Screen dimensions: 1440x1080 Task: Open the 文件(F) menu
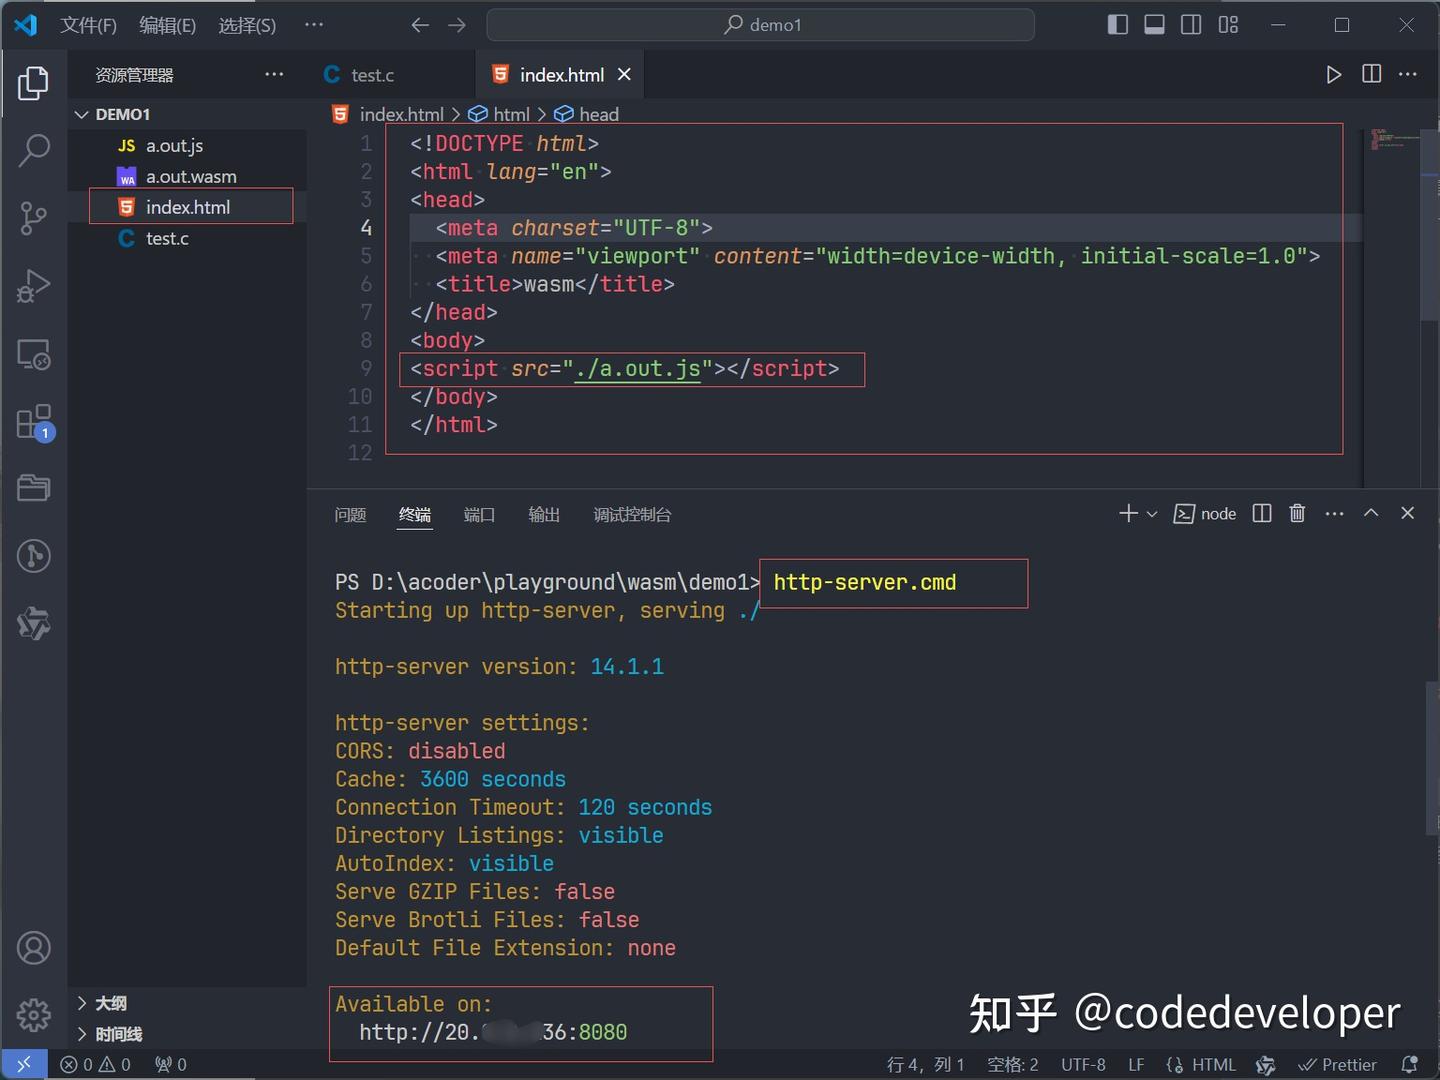(88, 25)
